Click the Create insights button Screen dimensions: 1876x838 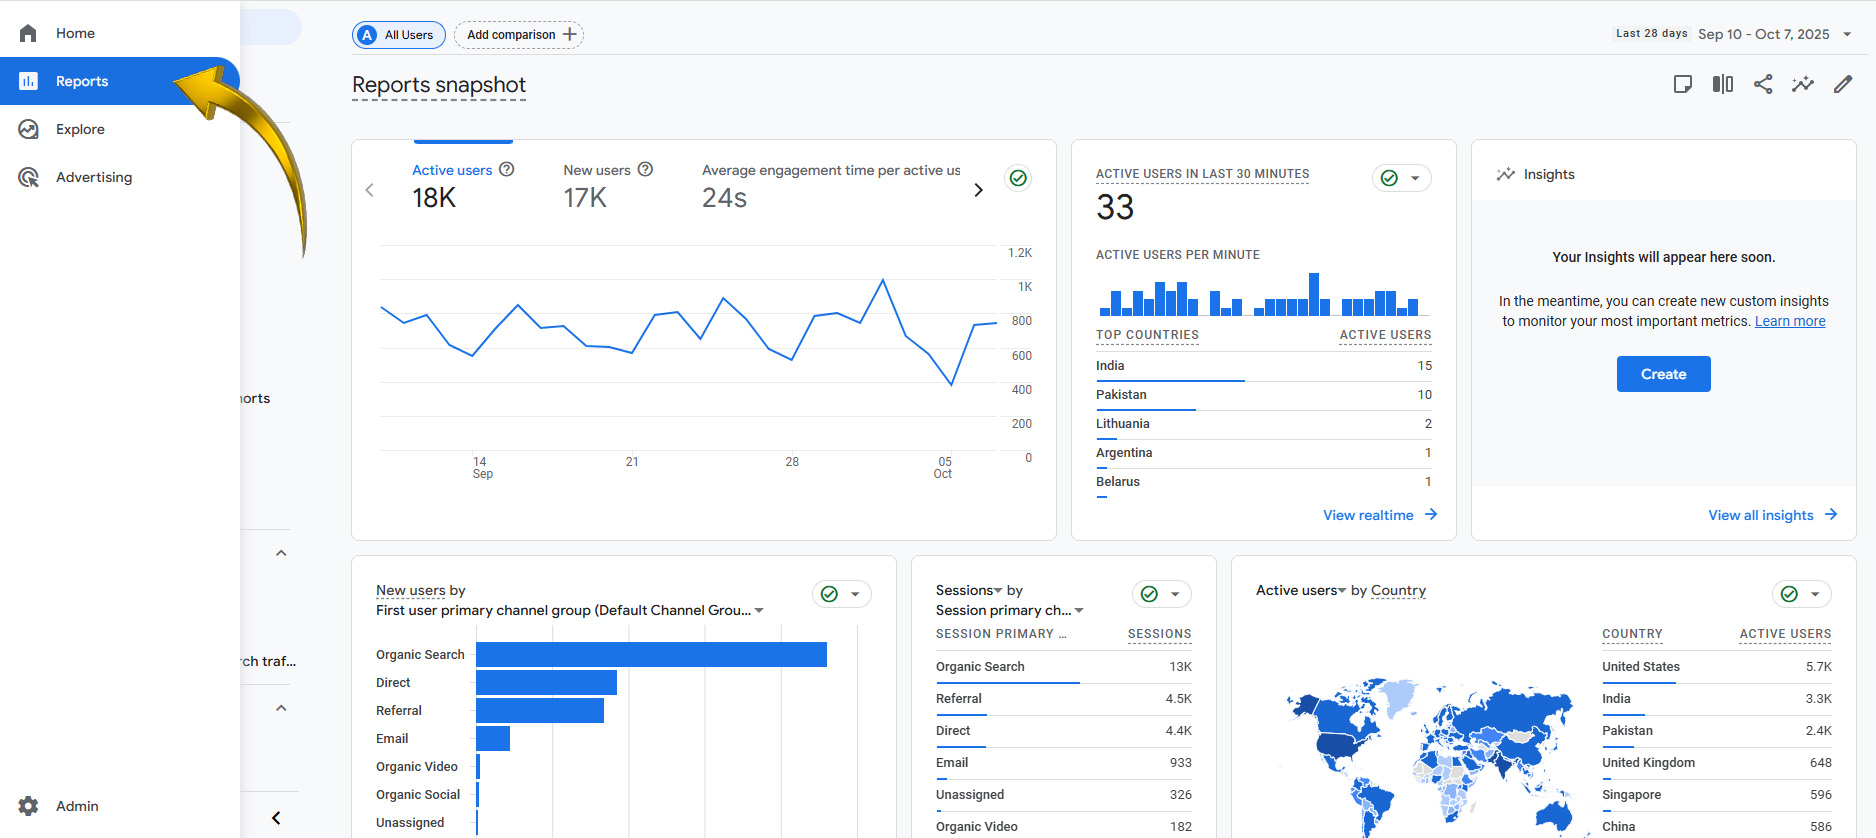(1663, 374)
